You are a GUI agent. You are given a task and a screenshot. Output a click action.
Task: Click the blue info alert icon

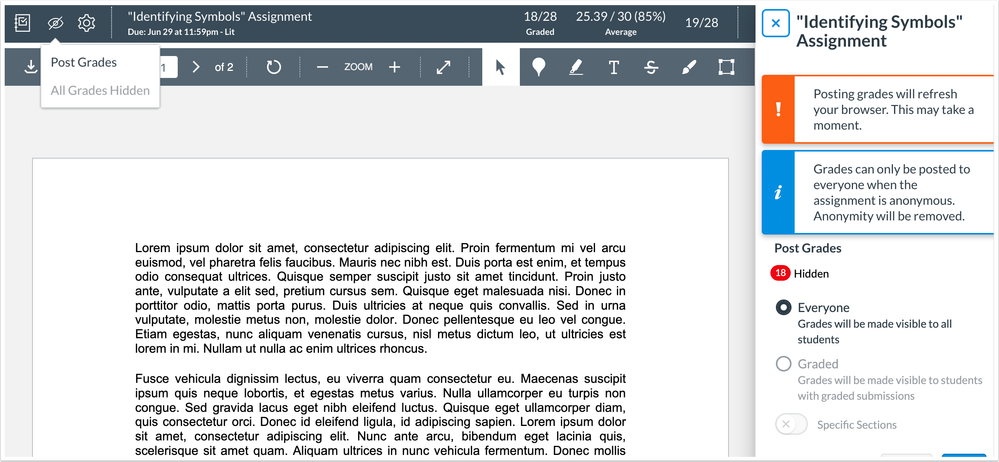pyautogui.click(x=778, y=193)
